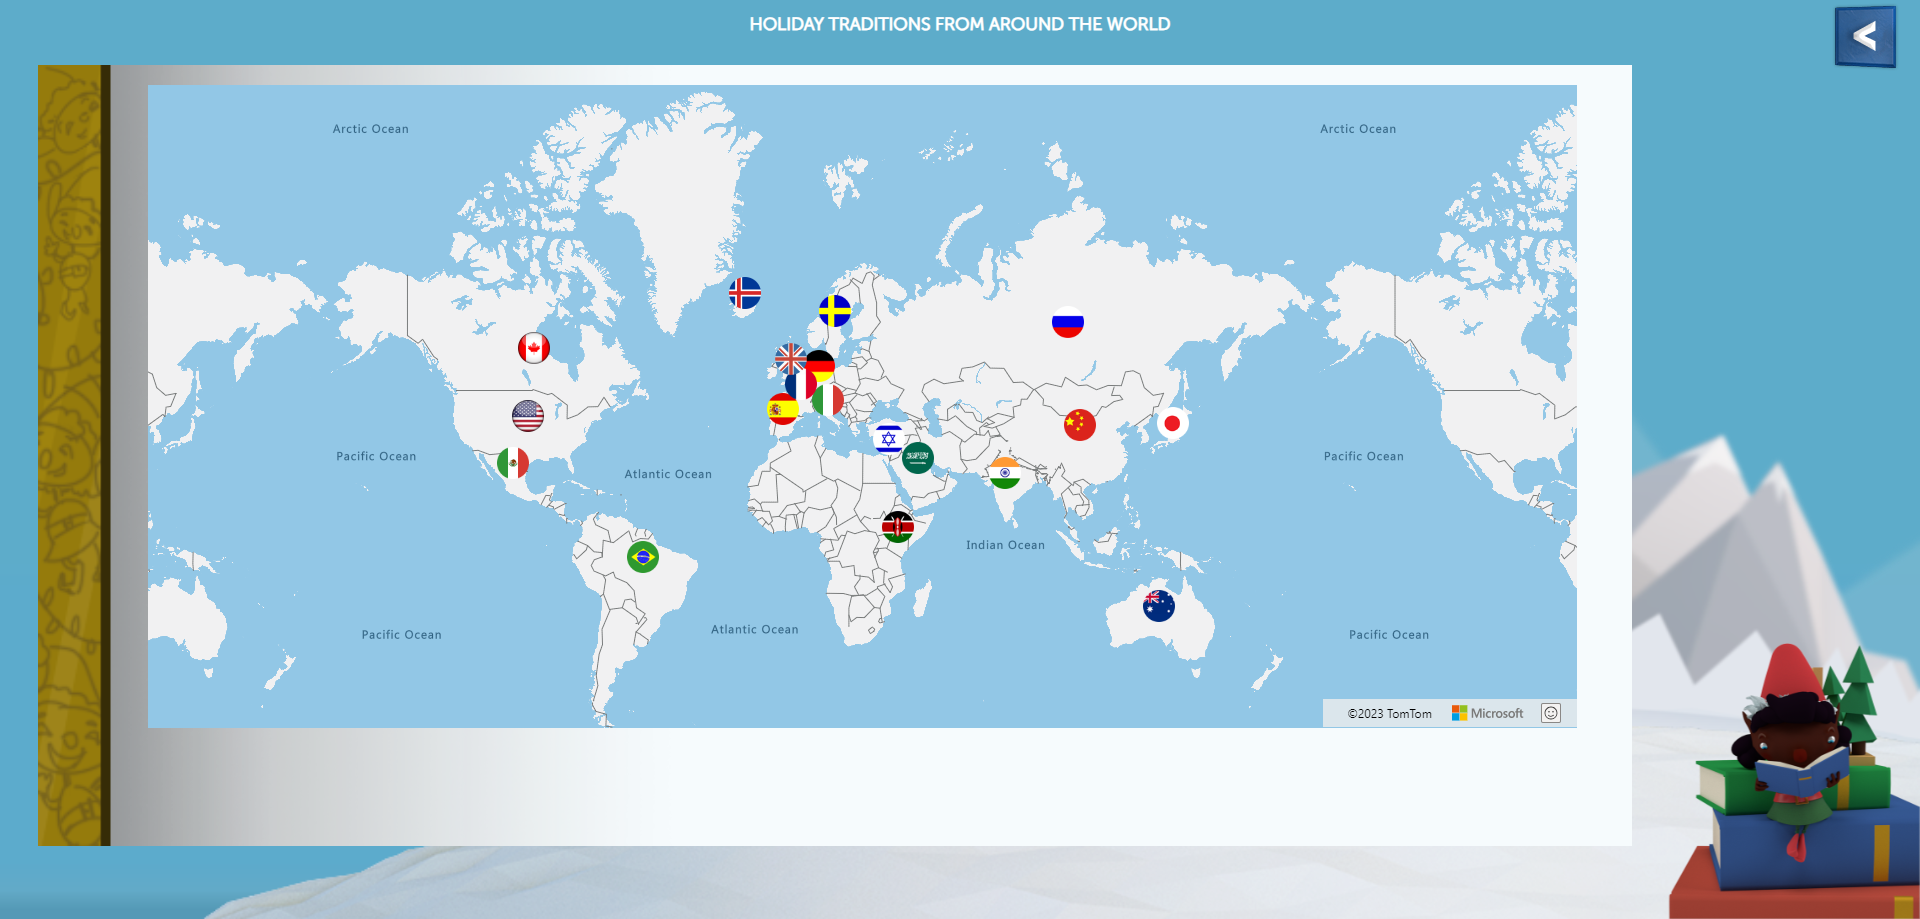Open the Kenya flag marker

point(898,526)
